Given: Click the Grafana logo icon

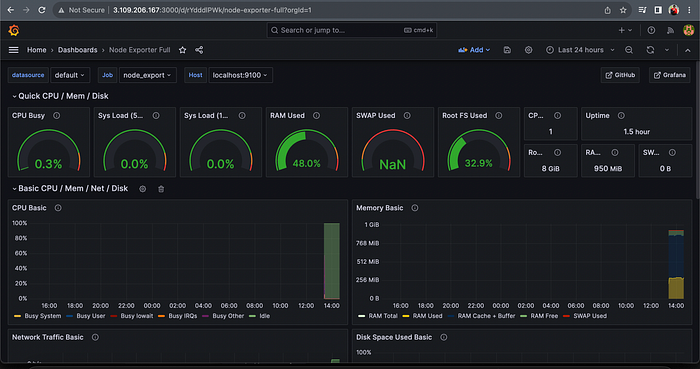Looking at the screenshot, I should [x=14, y=30].
